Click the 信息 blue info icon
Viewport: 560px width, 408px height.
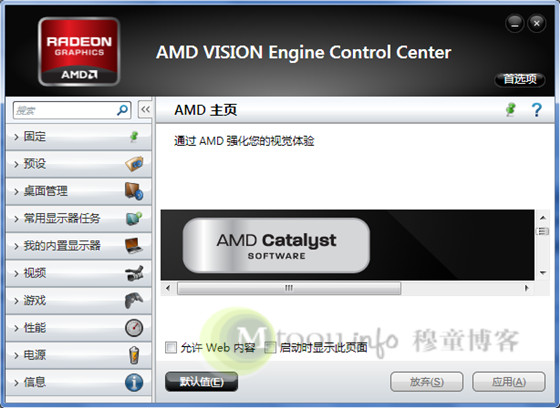(134, 382)
